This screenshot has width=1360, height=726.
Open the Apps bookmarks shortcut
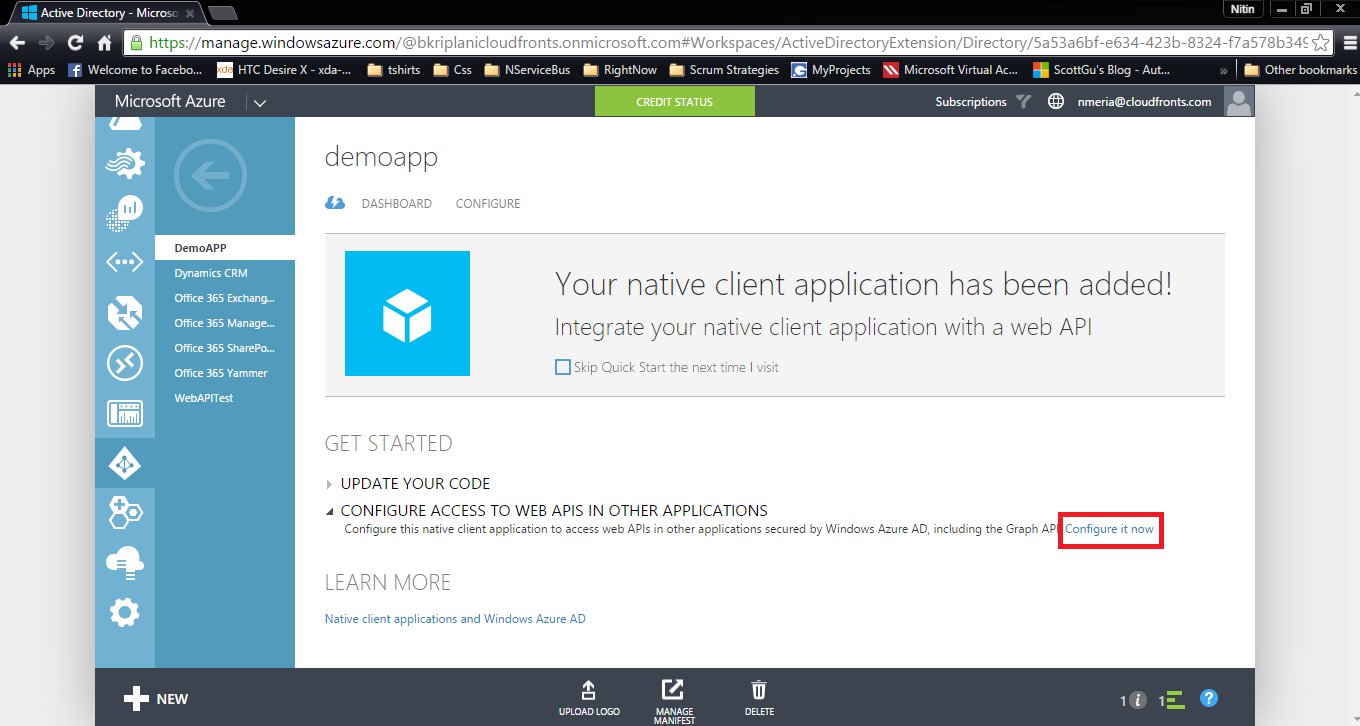point(31,70)
